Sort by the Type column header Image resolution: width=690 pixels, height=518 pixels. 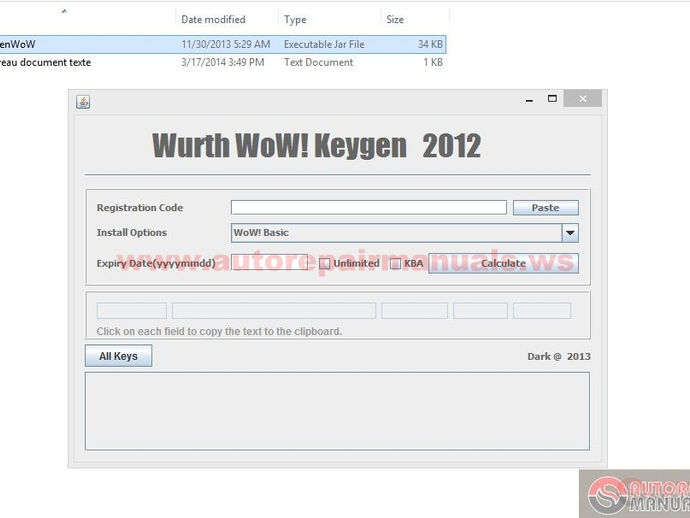click(x=295, y=19)
